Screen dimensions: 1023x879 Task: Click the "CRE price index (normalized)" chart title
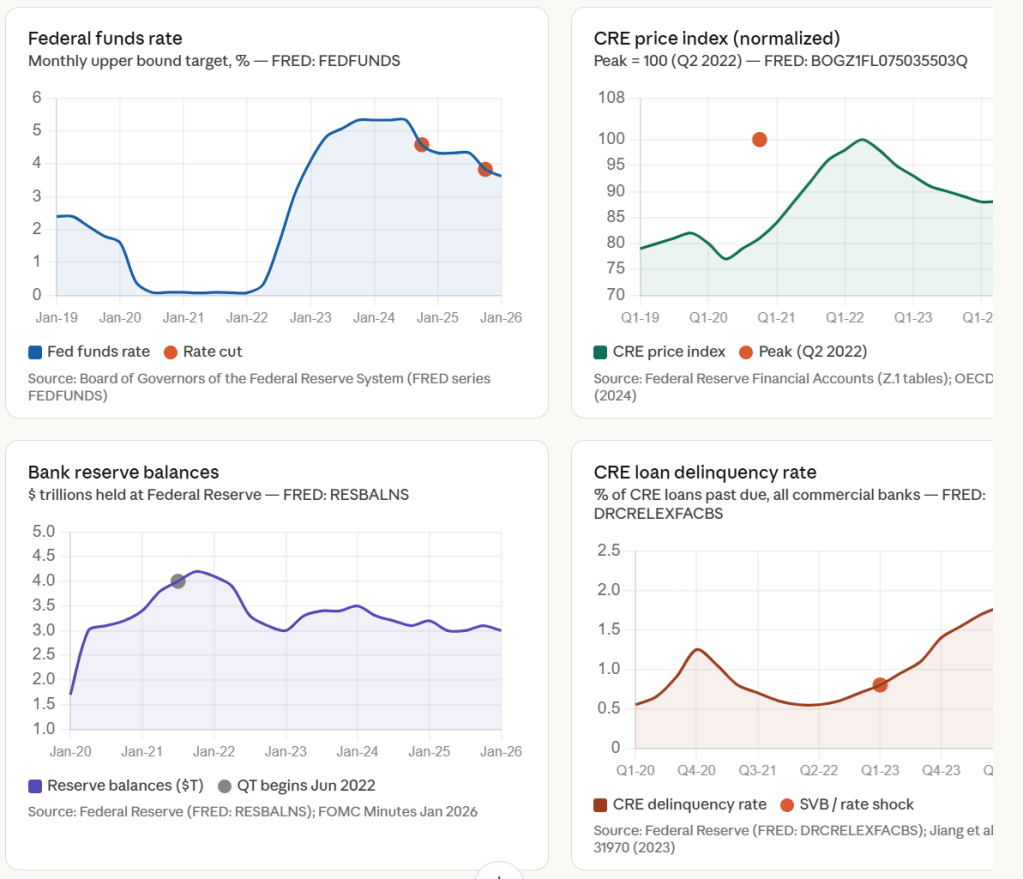point(716,39)
